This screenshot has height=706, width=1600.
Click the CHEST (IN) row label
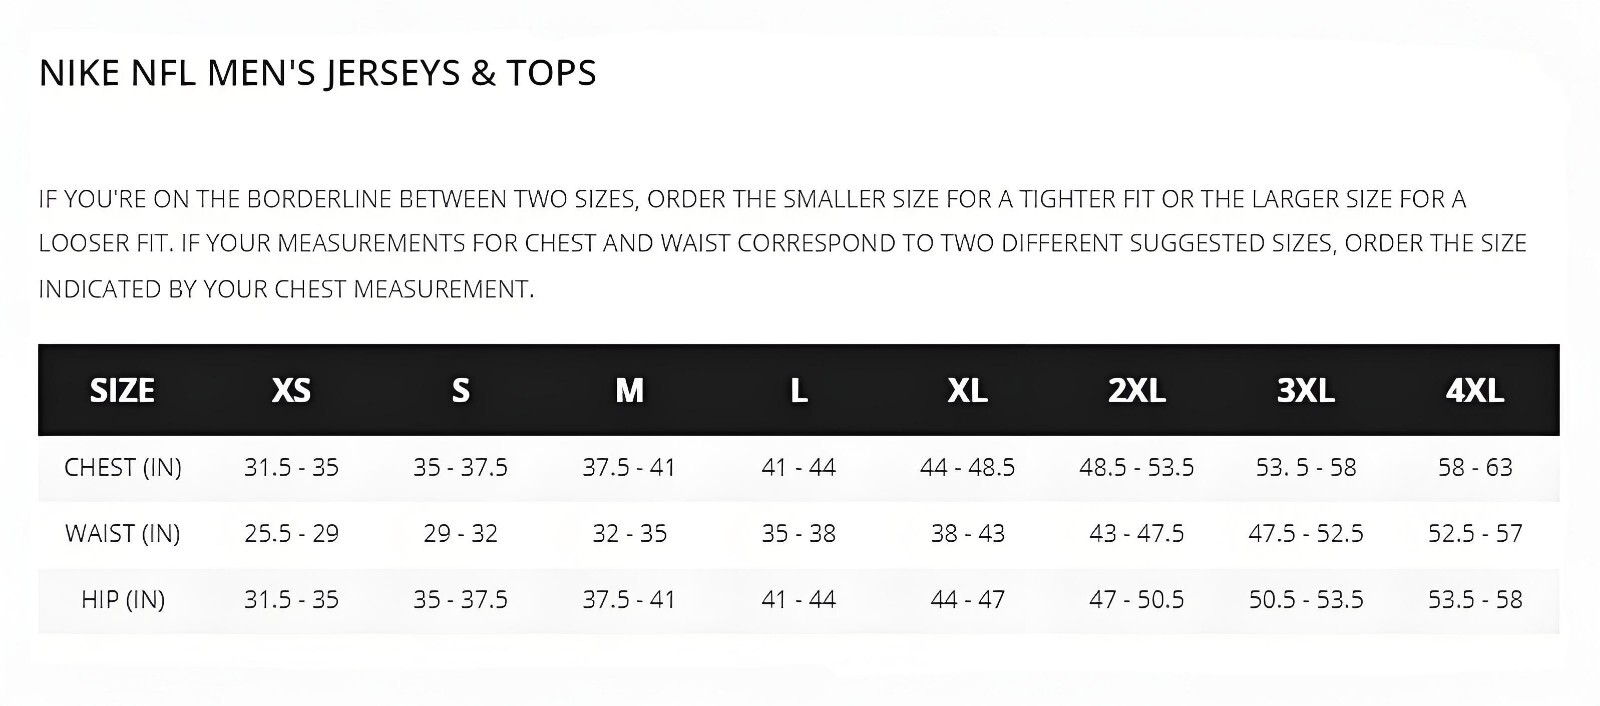[x=123, y=467]
